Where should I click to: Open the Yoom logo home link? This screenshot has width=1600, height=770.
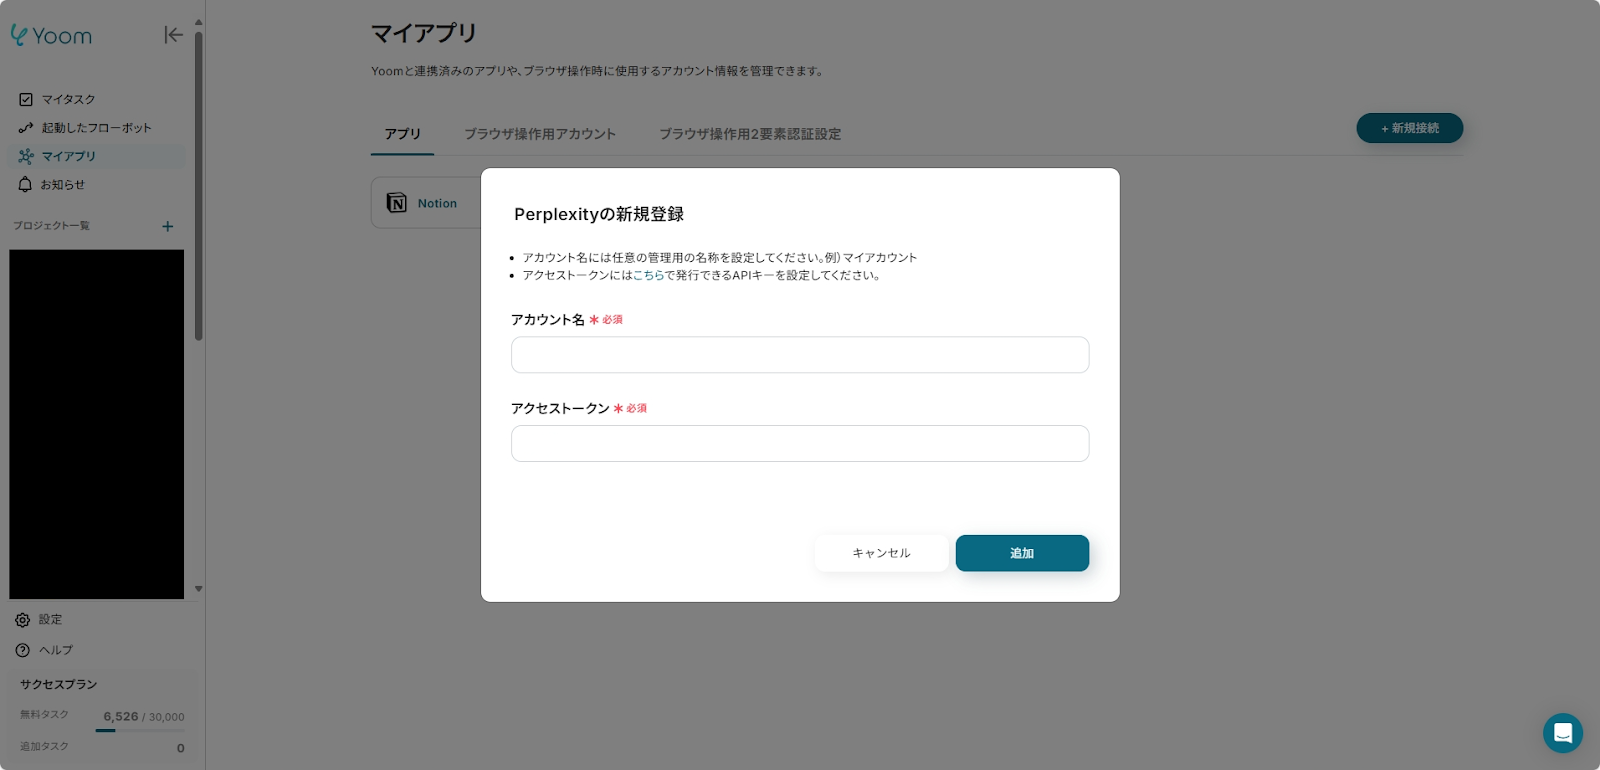tap(51, 35)
